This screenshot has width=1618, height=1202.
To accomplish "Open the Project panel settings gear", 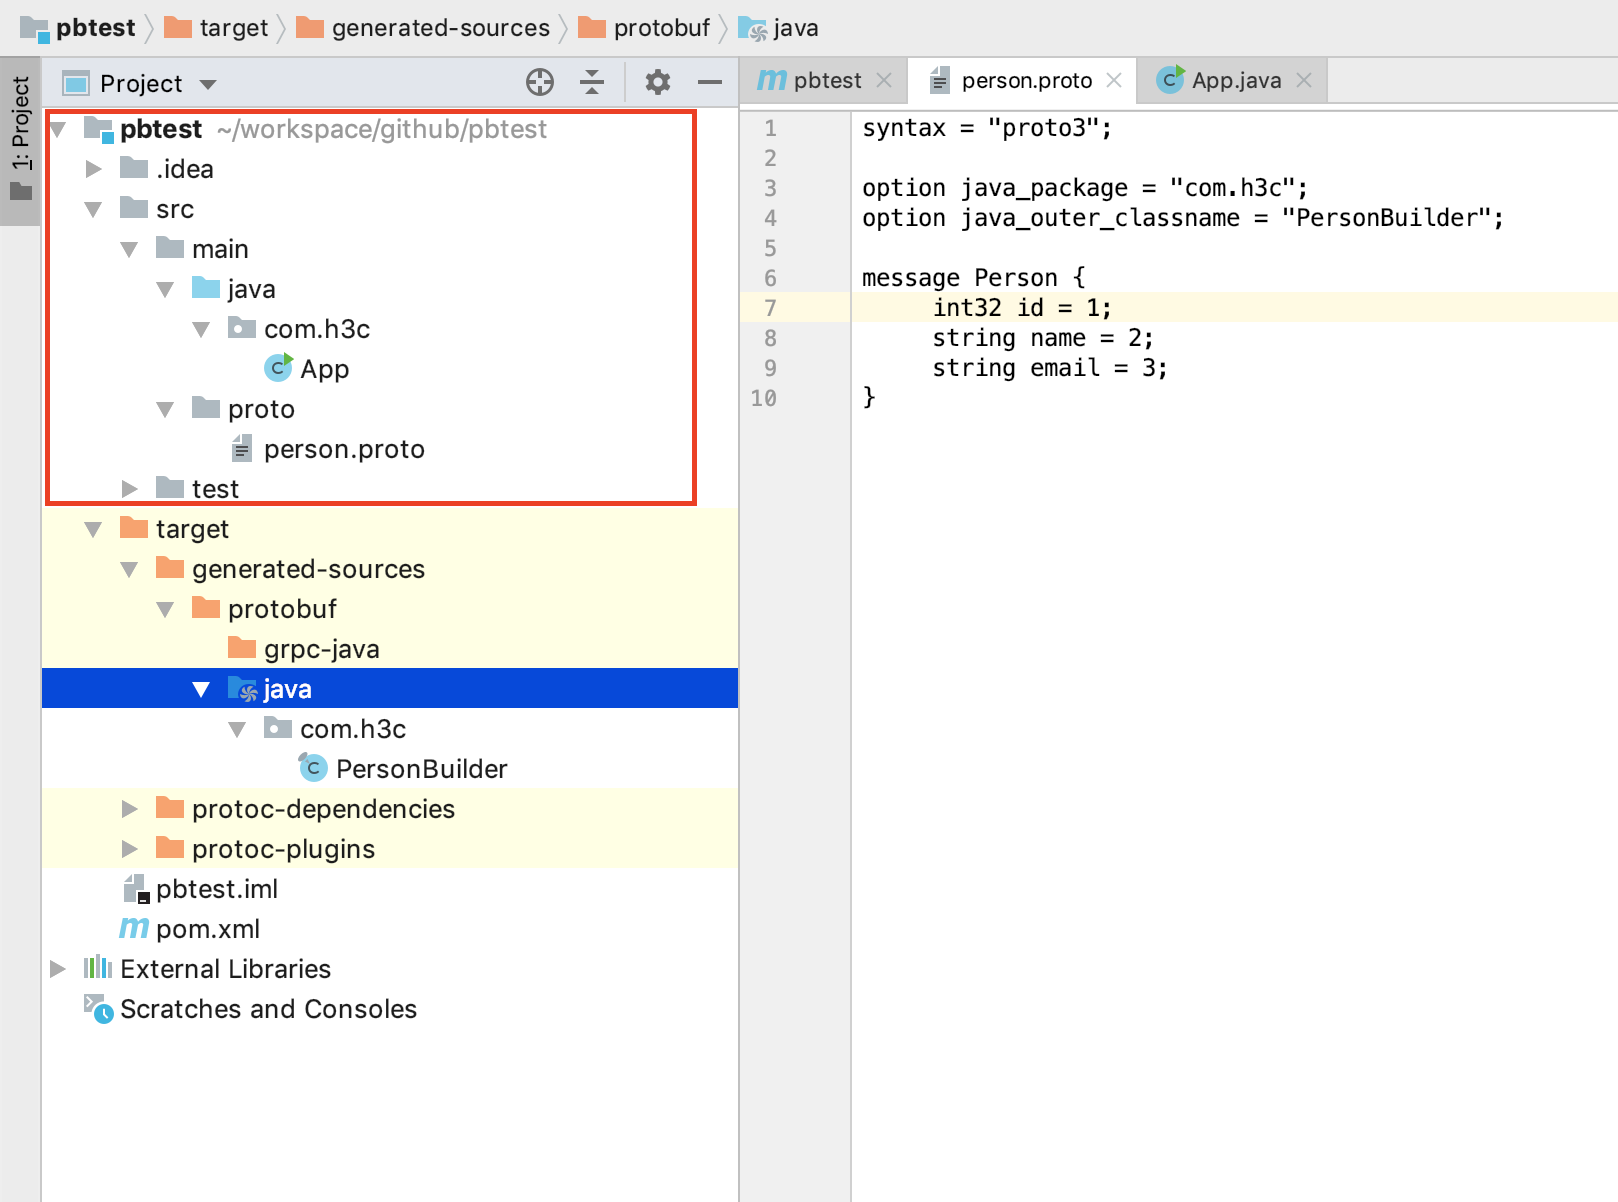I will click(x=657, y=82).
